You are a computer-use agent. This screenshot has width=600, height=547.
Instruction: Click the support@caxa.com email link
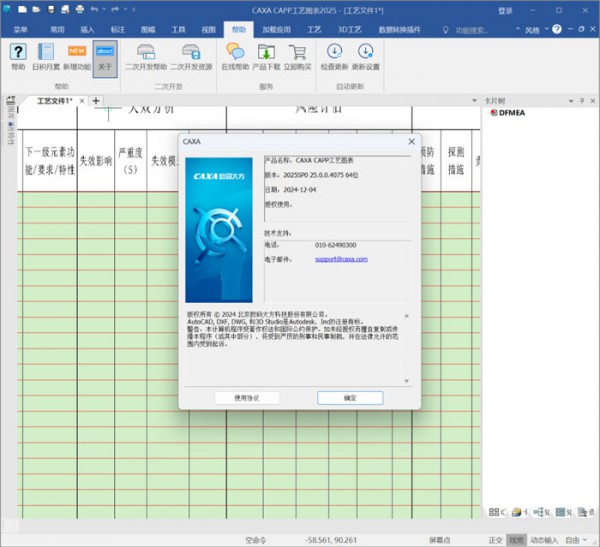341,259
